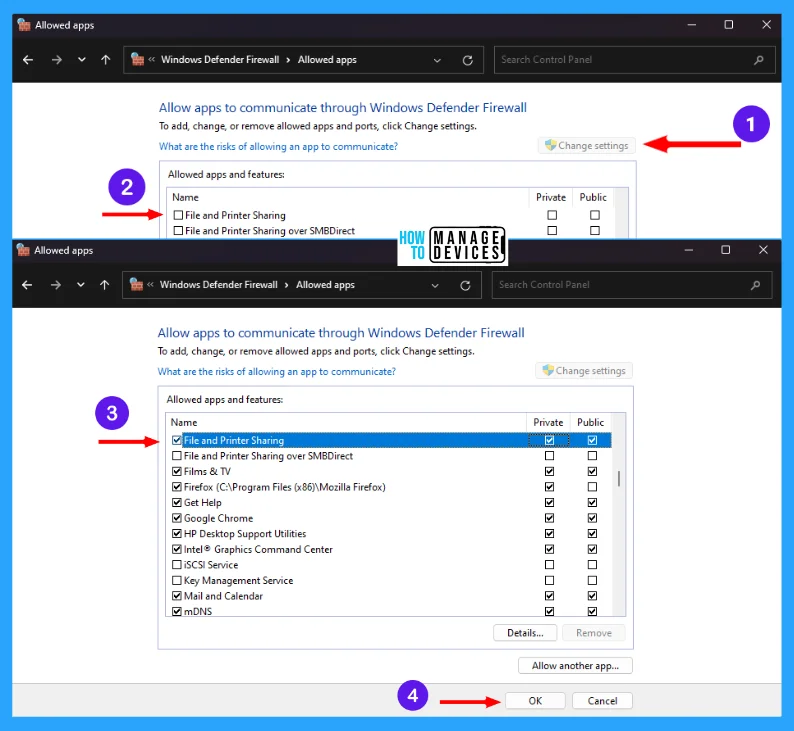The height and width of the screenshot is (731, 794).
Task: Click the search magnifier in lower search box
Action: pyautogui.click(x=756, y=285)
